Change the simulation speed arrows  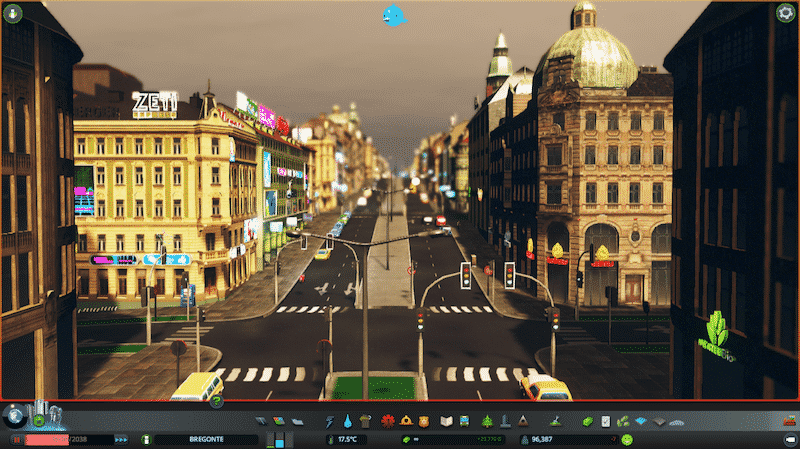(121, 439)
